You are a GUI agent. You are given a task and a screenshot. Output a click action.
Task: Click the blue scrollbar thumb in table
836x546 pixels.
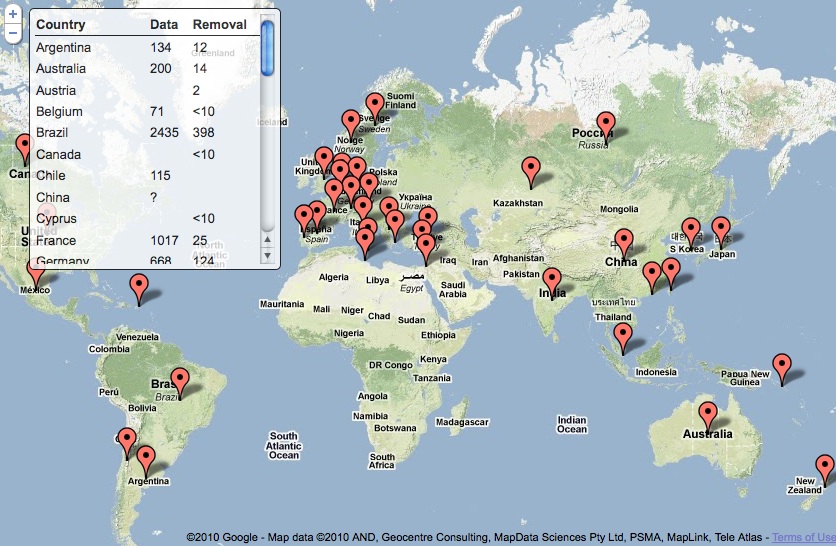(267, 46)
